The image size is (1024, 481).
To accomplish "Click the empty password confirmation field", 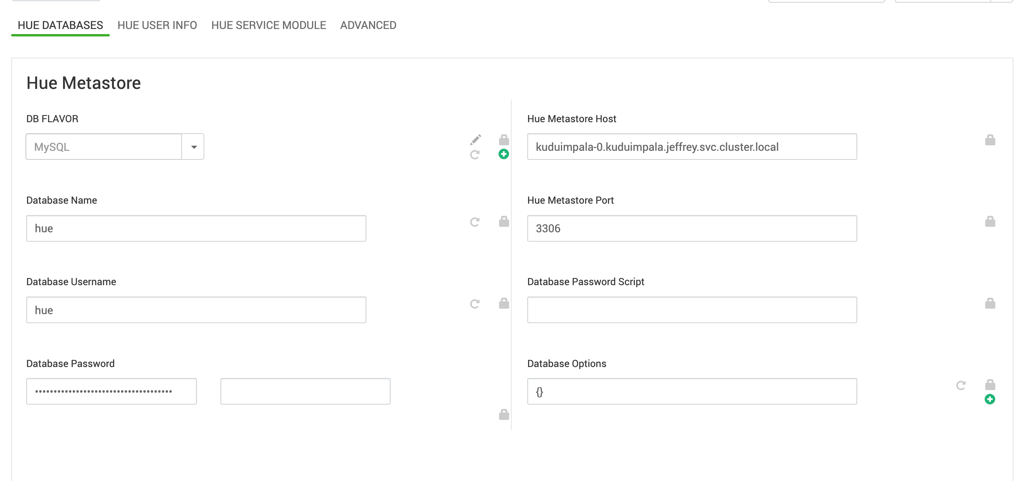I will tap(306, 392).
